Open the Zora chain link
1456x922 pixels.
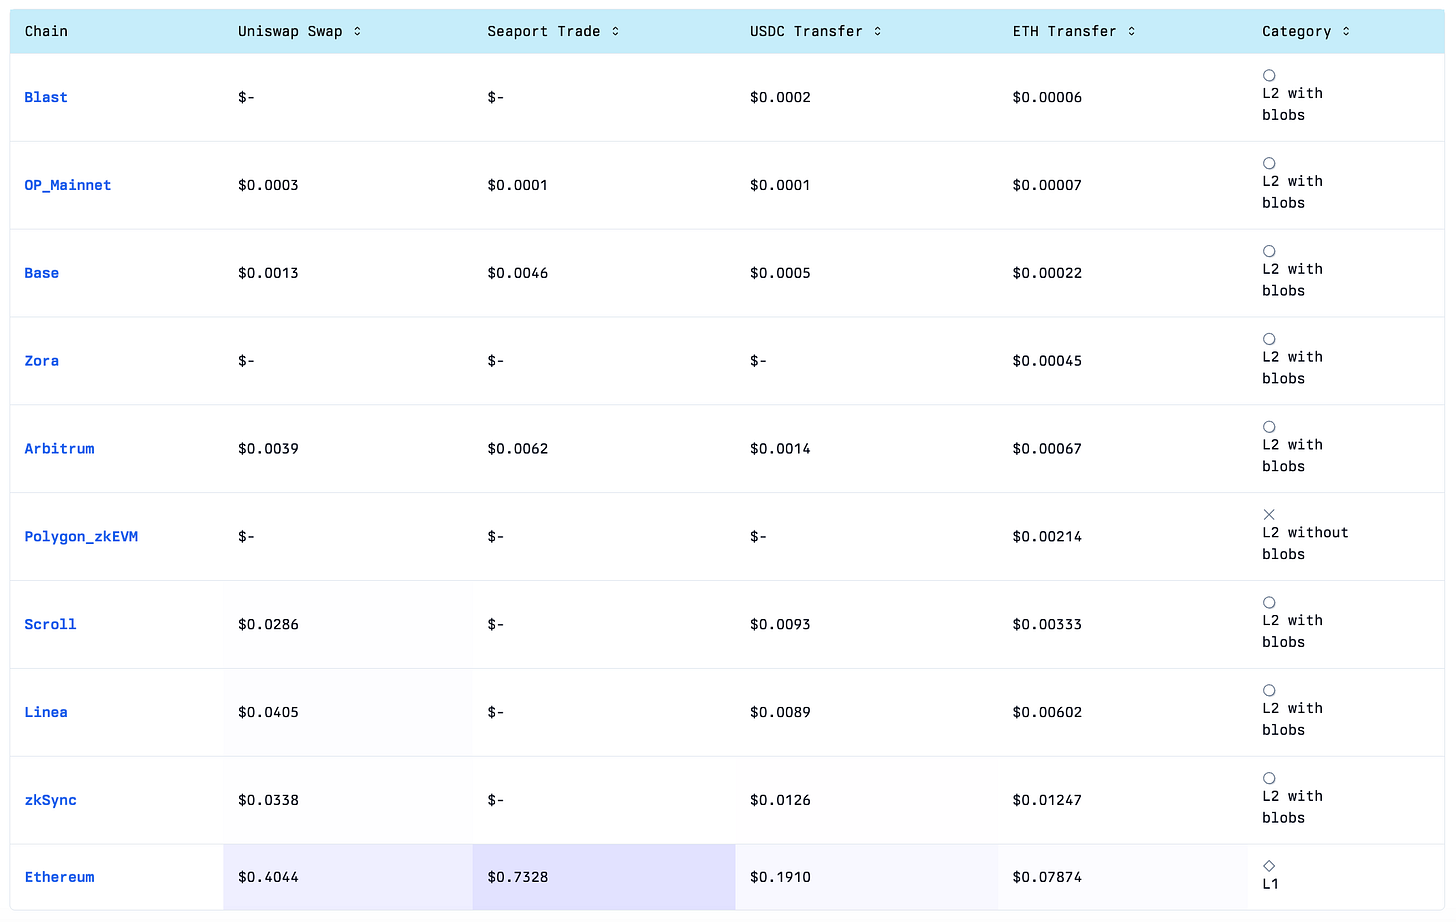click(42, 361)
